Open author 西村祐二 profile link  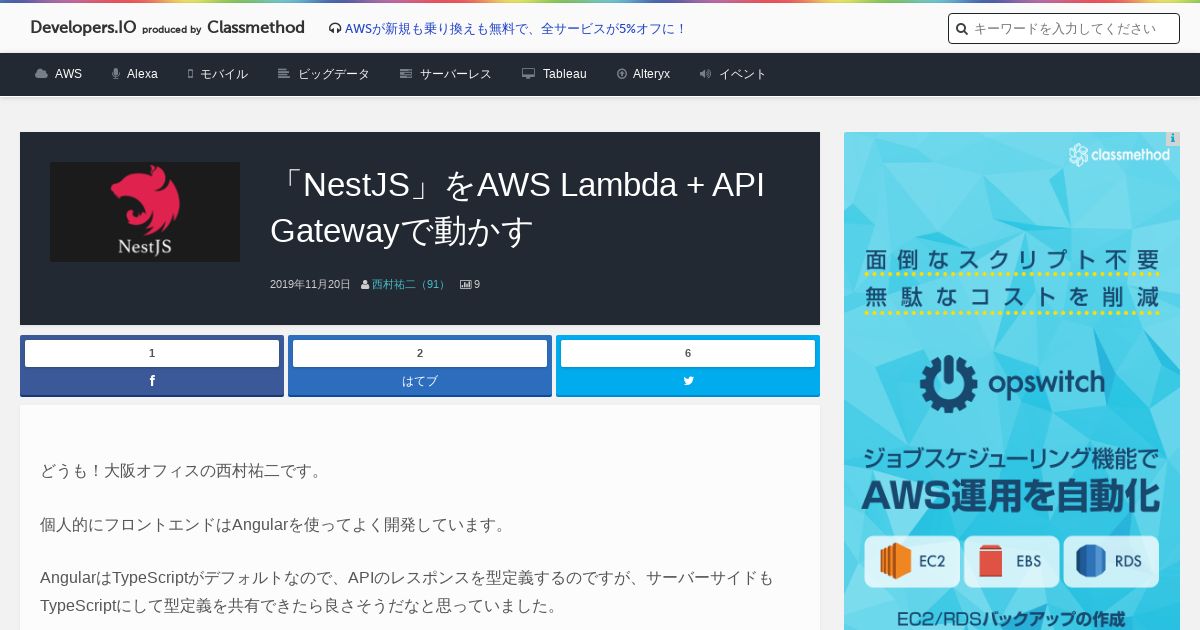point(409,284)
